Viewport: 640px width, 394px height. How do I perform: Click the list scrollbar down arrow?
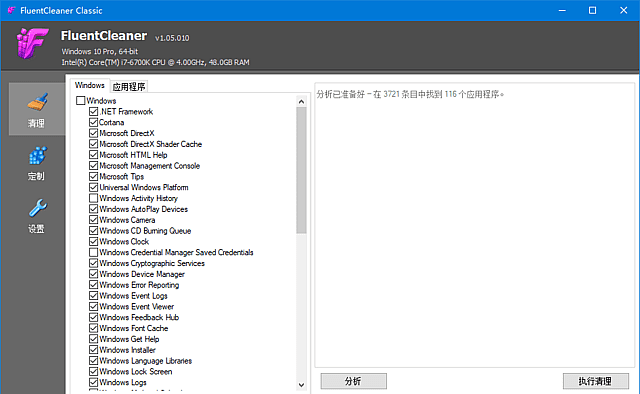click(x=301, y=385)
